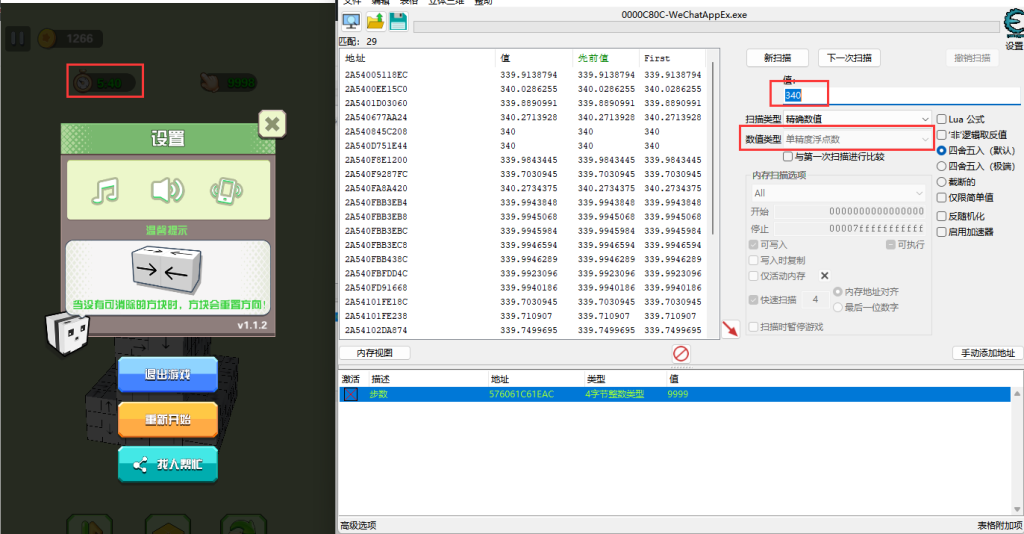Open 表格附加项 in the status bar
The image size is (1024, 534).
[999, 526]
